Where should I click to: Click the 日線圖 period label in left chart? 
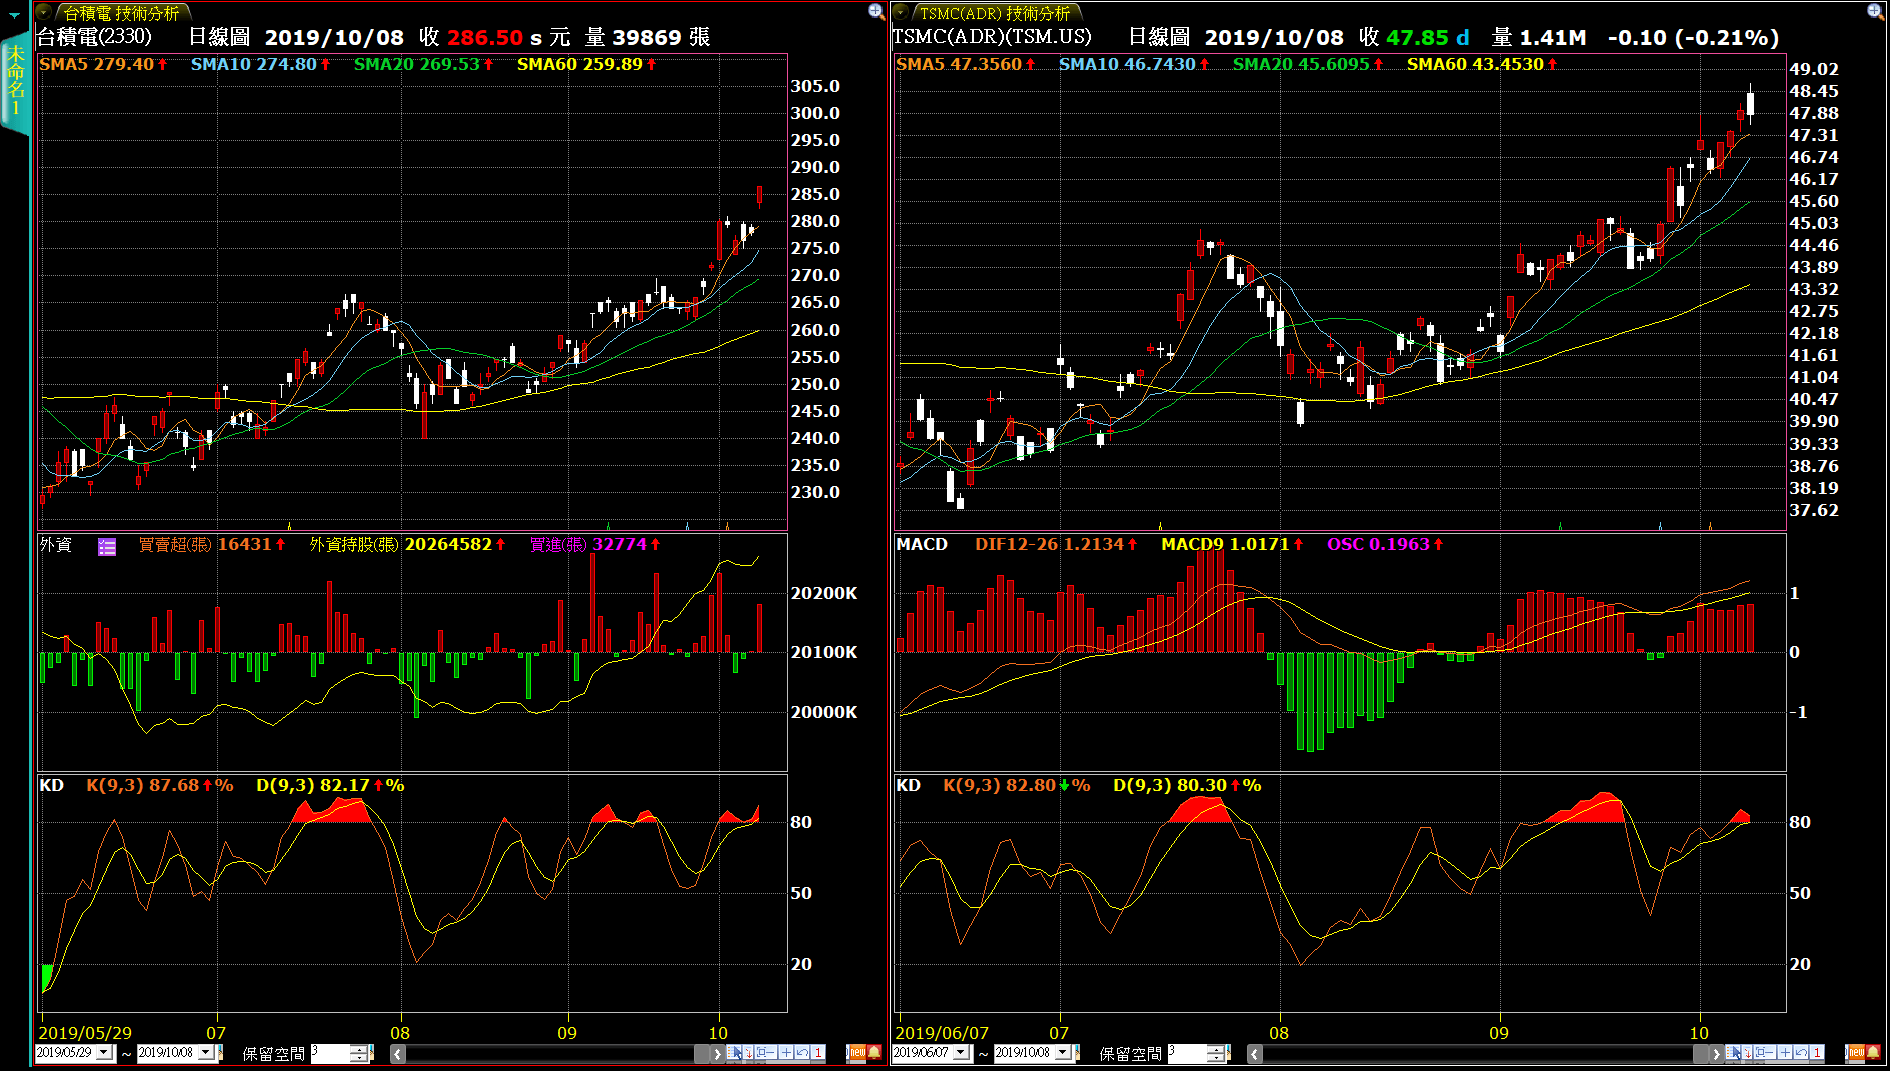coord(219,37)
